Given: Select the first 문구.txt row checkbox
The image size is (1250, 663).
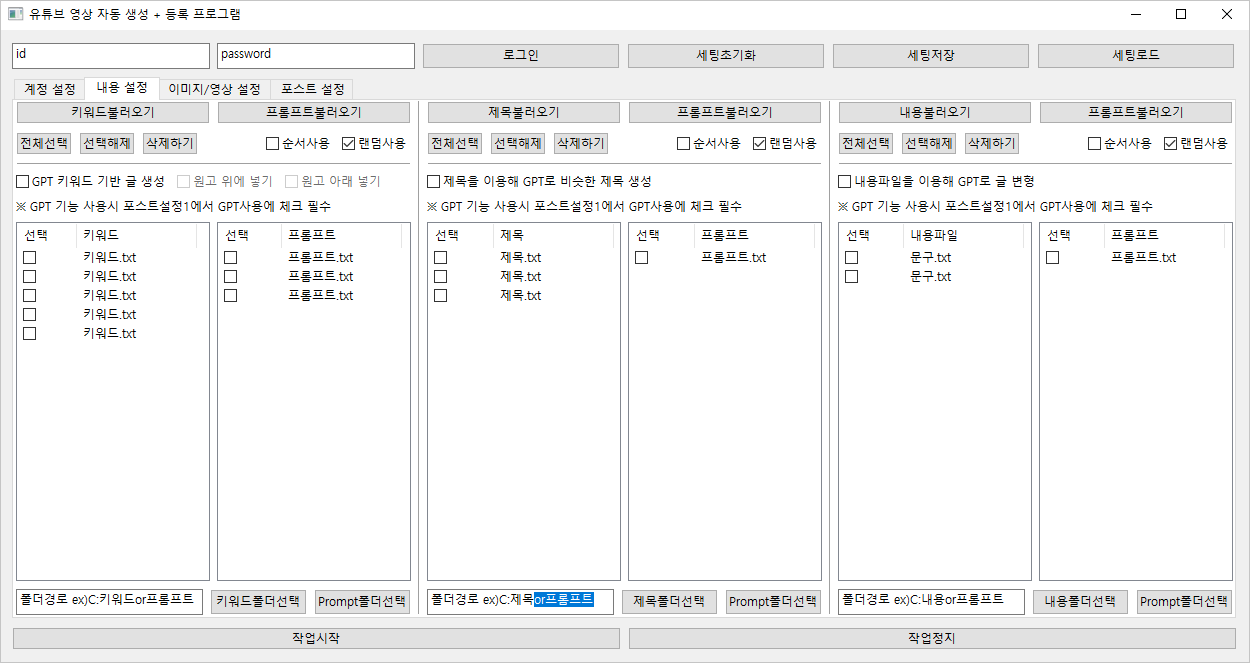Looking at the screenshot, I should [851, 258].
